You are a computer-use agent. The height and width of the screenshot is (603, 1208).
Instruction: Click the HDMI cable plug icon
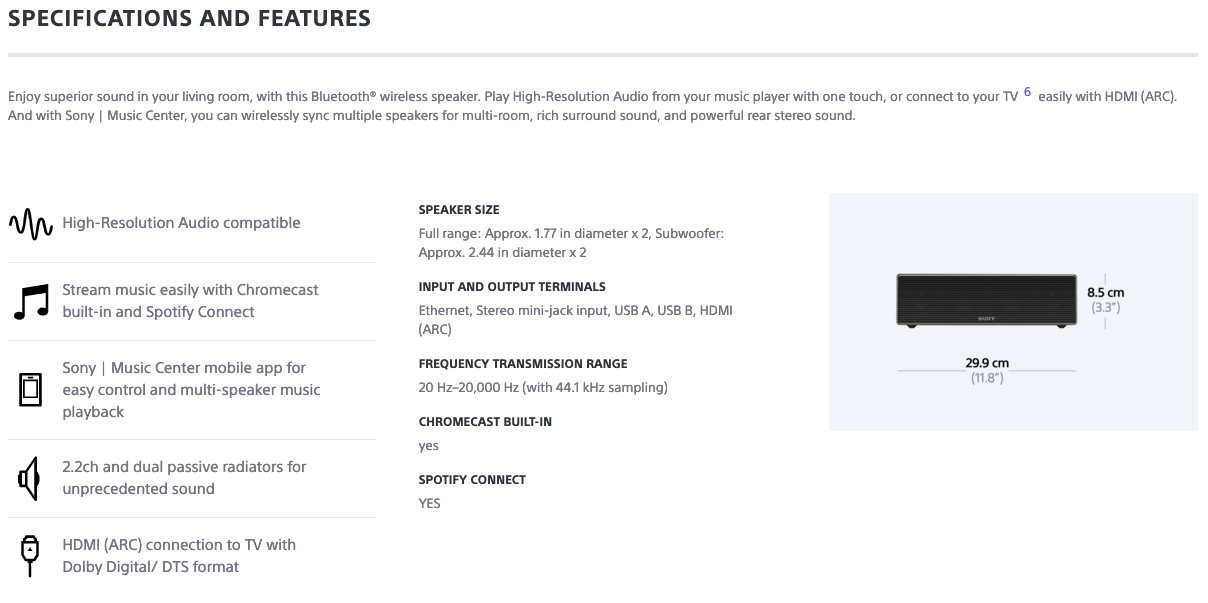[x=30, y=555]
